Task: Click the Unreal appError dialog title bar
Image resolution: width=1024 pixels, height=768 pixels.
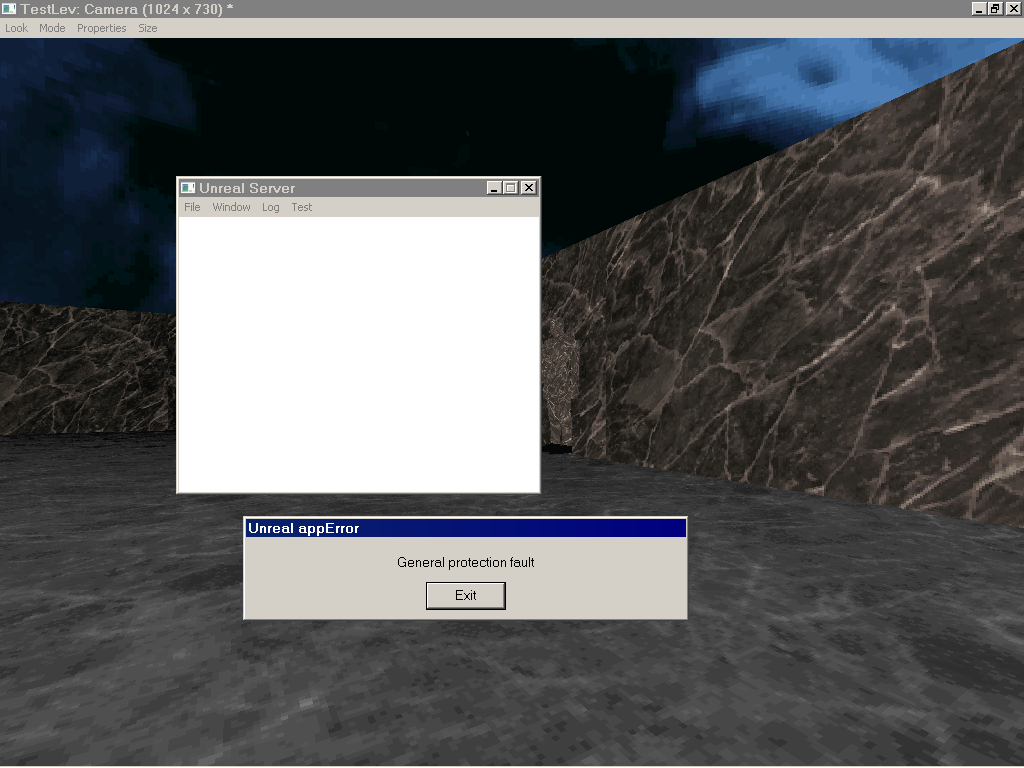Action: [x=466, y=528]
